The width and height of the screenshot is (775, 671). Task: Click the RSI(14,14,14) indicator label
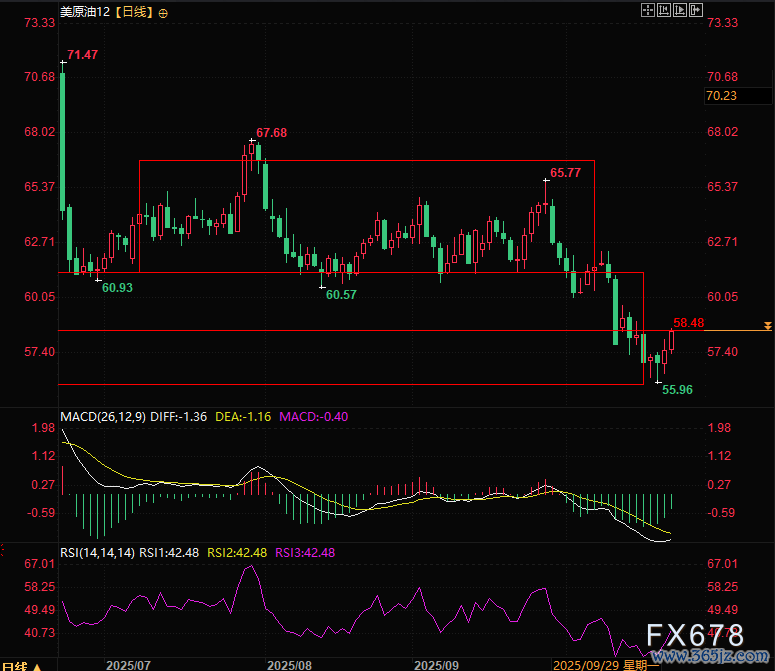97,552
